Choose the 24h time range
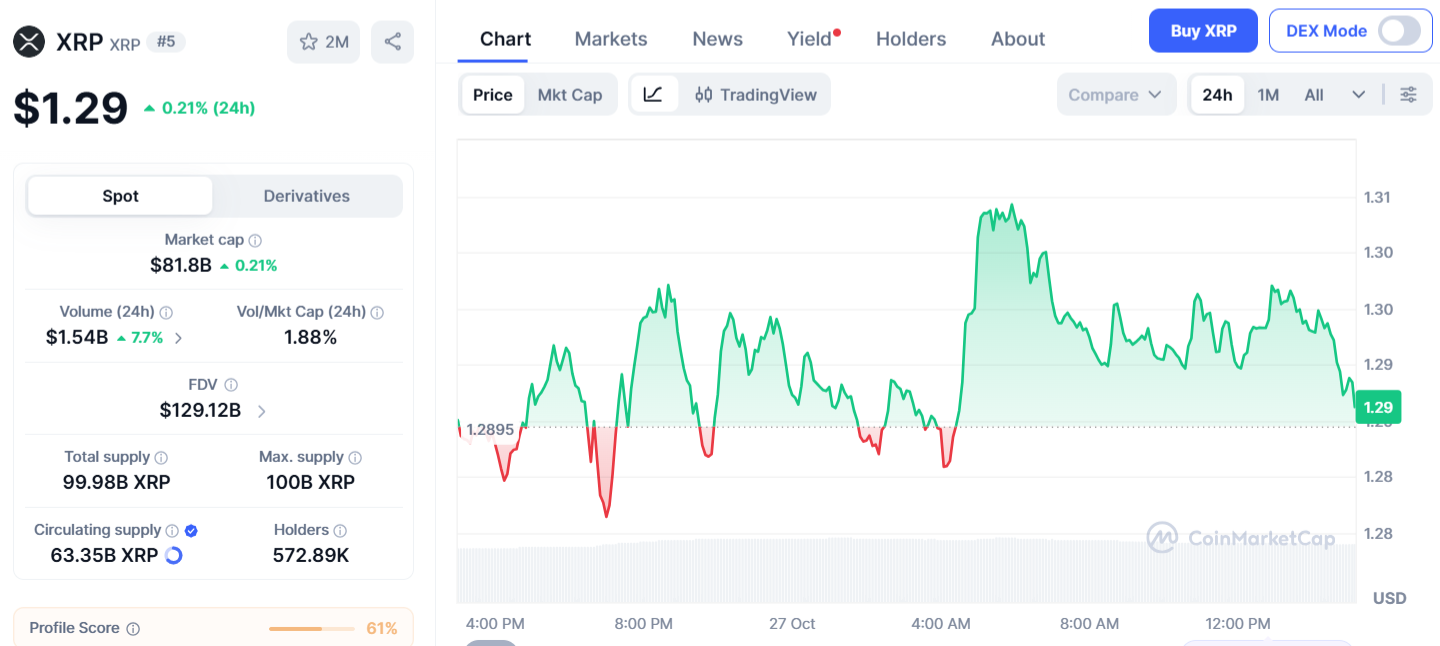This screenshot has width=1440, height=646. coord(1217,95)
